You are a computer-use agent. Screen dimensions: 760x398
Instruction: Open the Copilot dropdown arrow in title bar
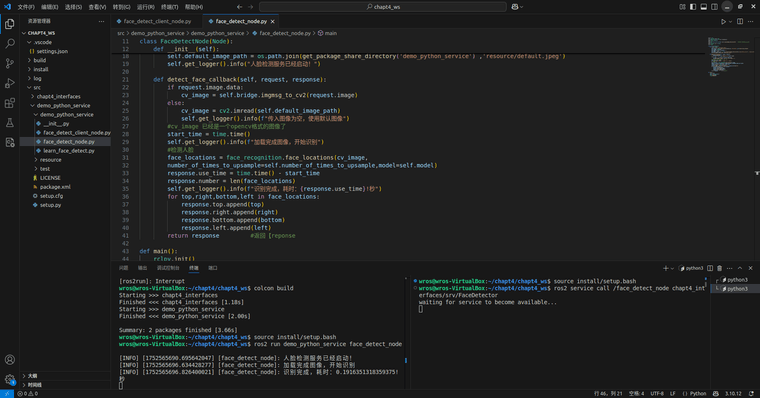click(522, 7)
